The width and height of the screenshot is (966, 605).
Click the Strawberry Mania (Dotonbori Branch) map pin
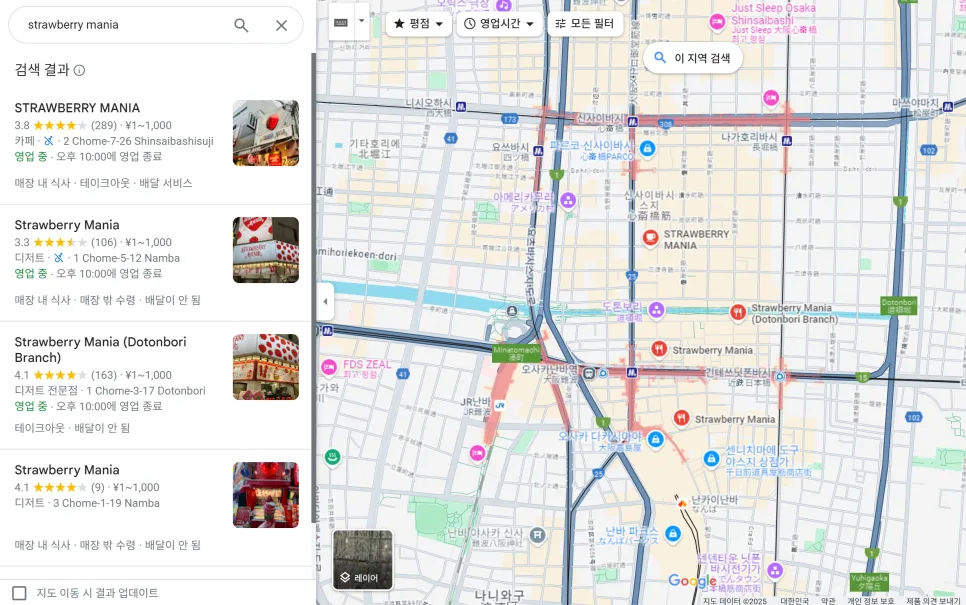737,313
